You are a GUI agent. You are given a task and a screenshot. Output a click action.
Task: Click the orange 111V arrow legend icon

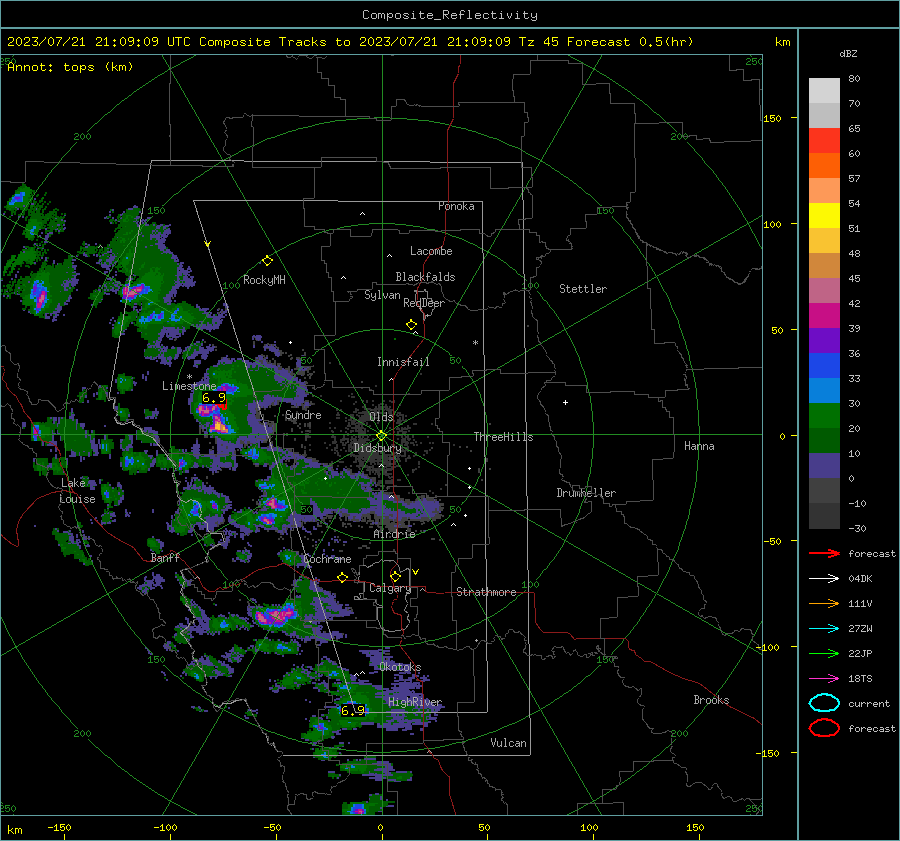point(824,603)
